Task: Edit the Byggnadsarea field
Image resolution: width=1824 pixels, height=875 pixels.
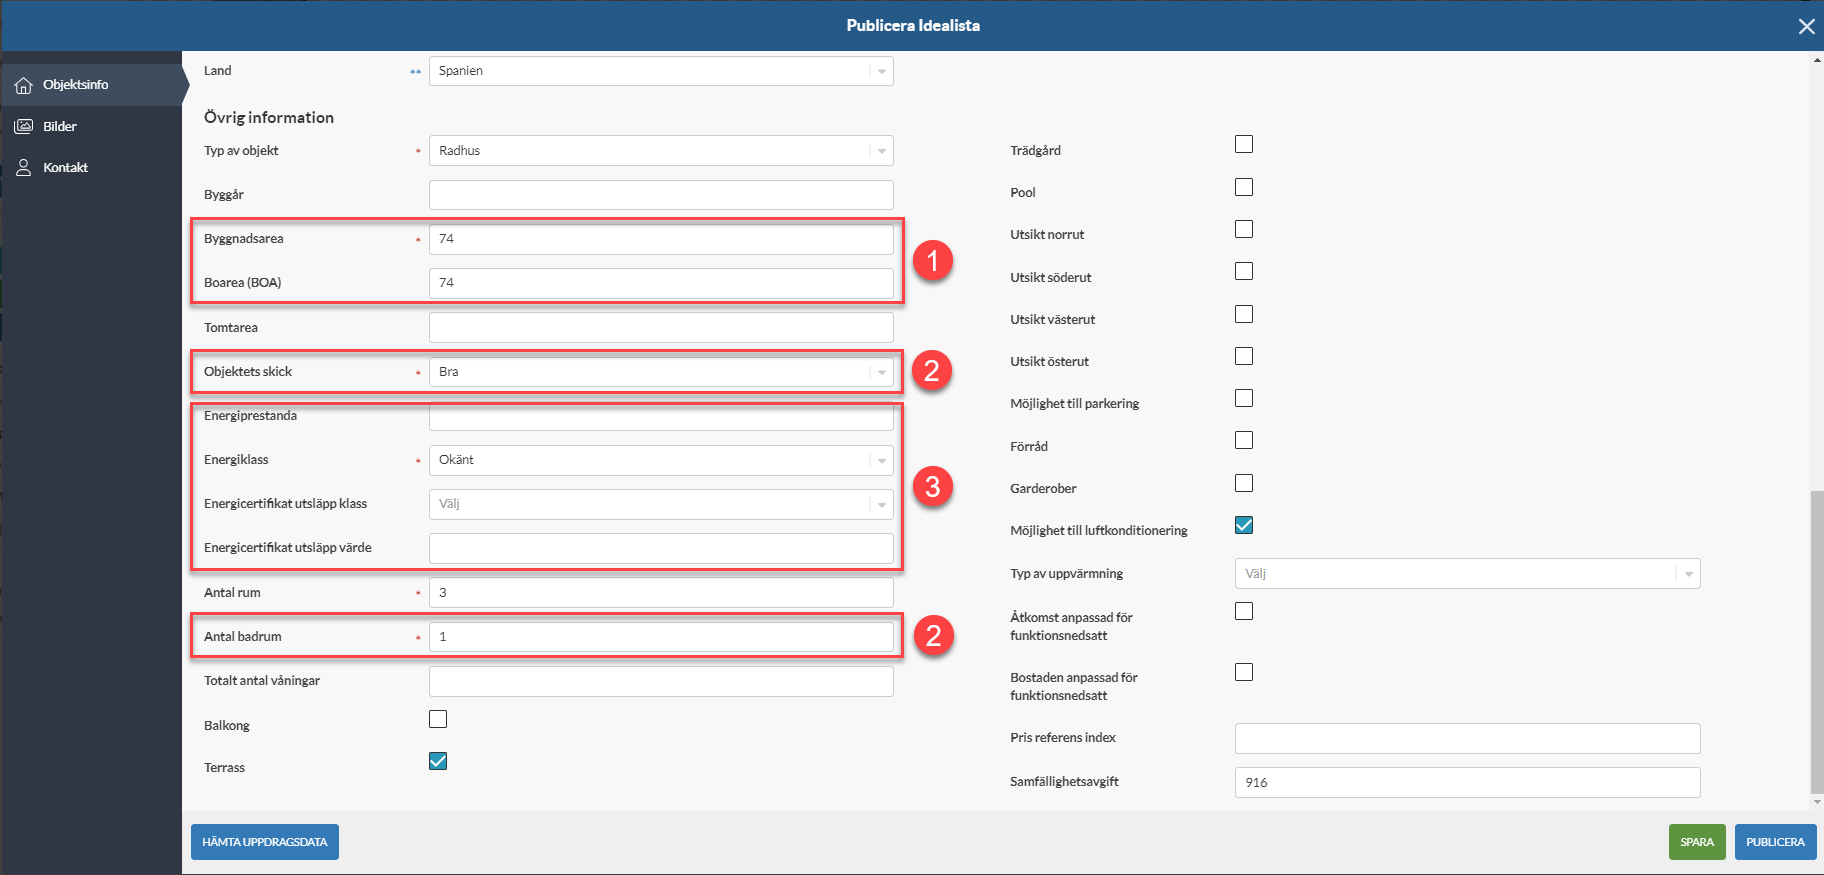Action: pyautogui.click(x=661, y=239)
